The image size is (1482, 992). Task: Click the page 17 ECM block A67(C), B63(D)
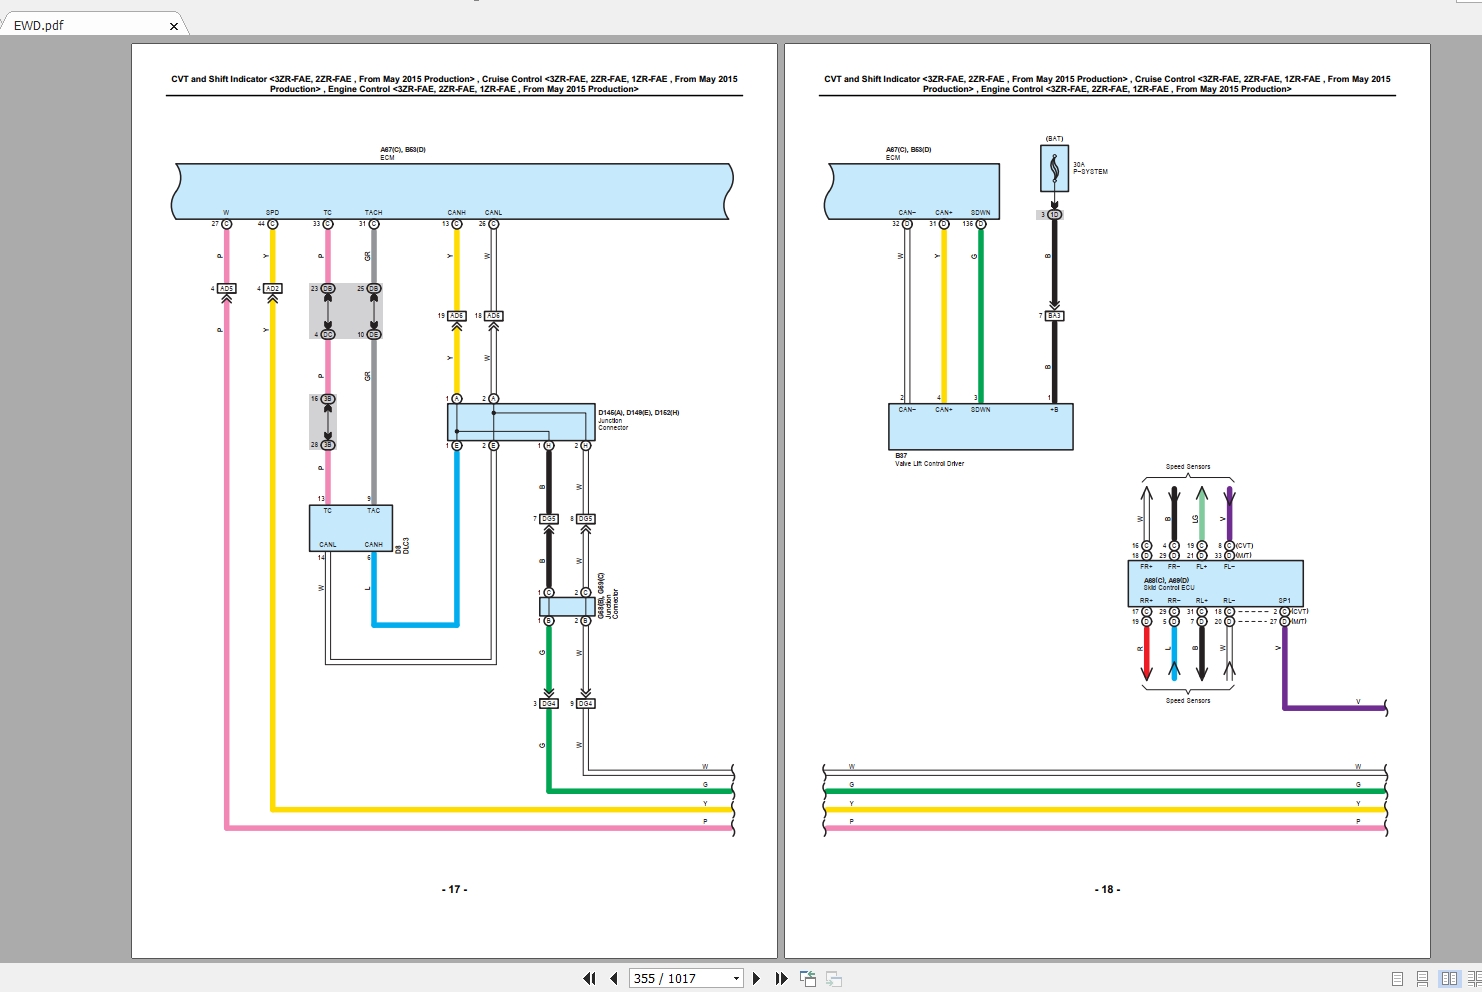452,191
